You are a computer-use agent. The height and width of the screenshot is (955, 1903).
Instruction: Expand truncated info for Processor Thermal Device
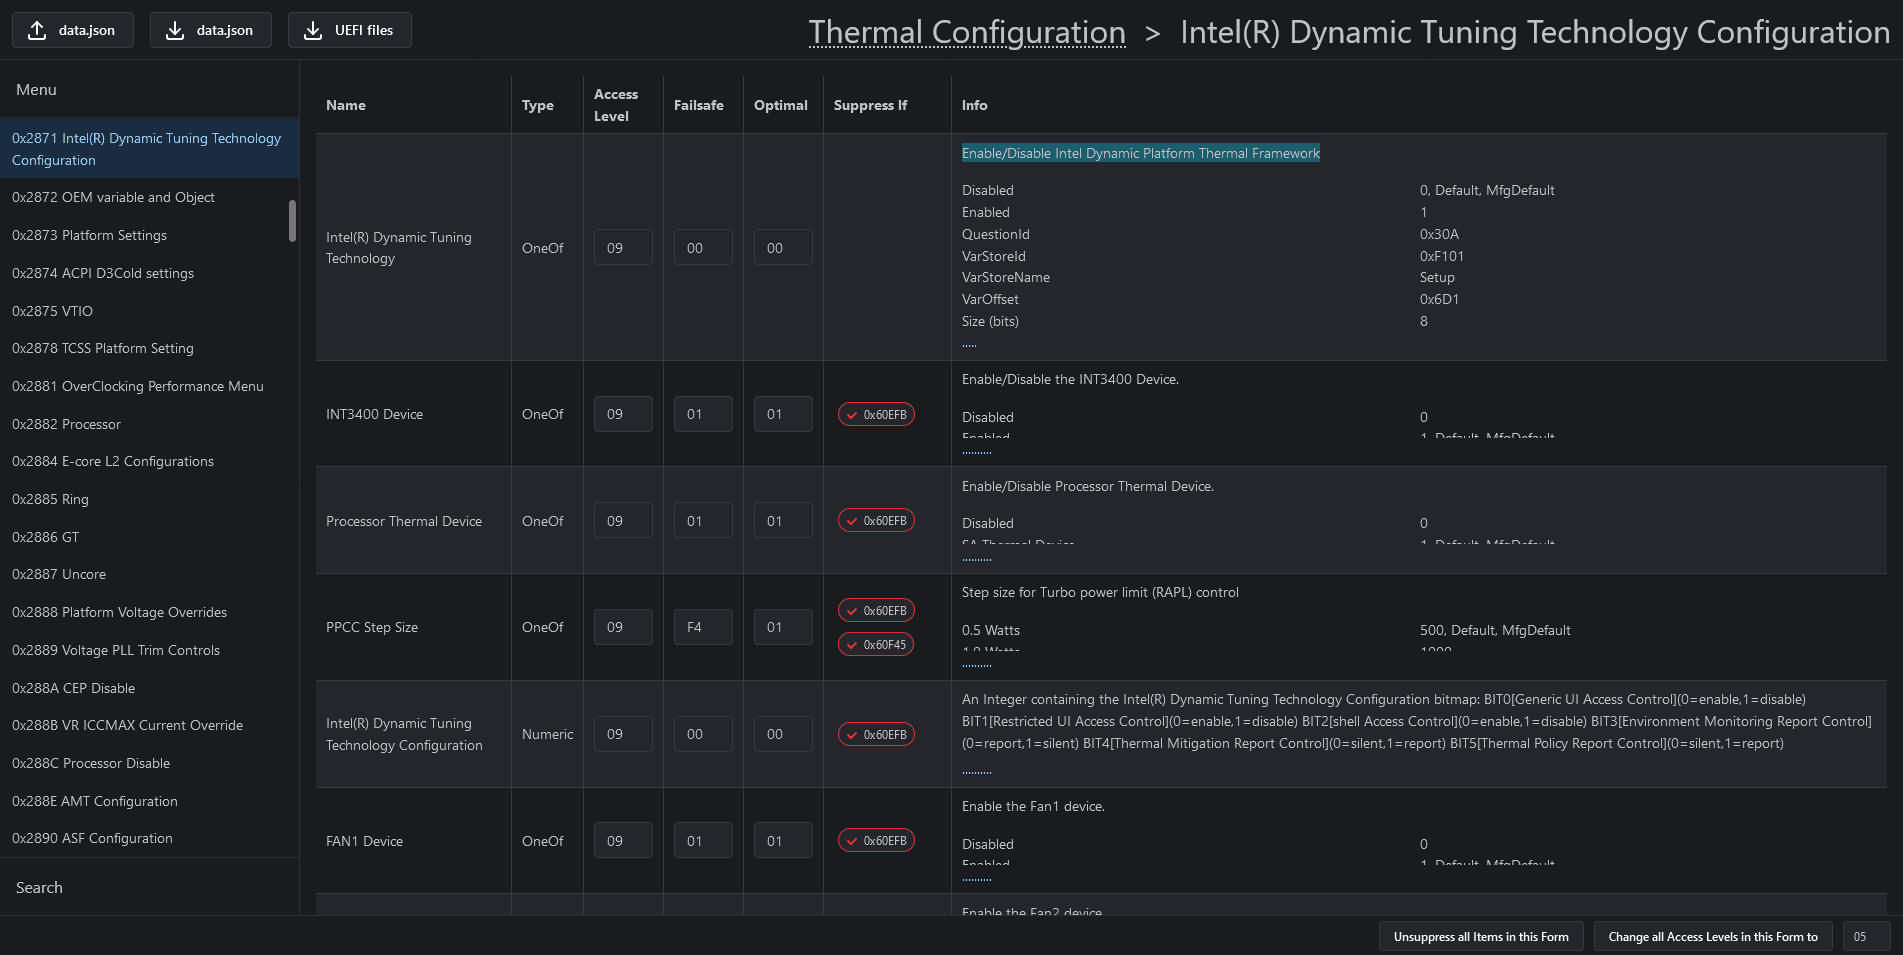point(977,560)
